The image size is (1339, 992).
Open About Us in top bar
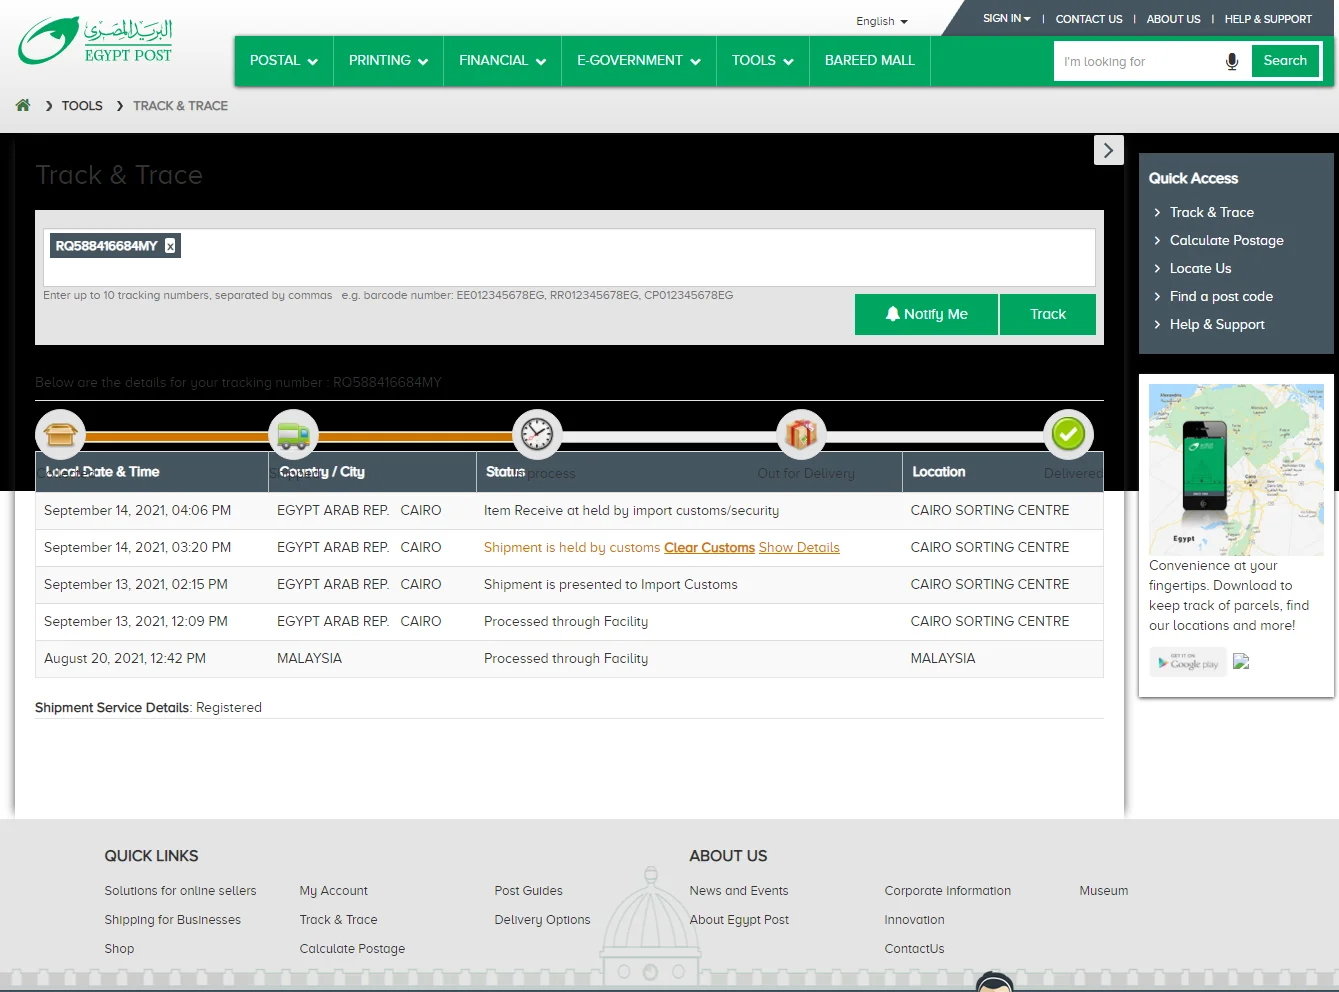(x=1173, y=19)
